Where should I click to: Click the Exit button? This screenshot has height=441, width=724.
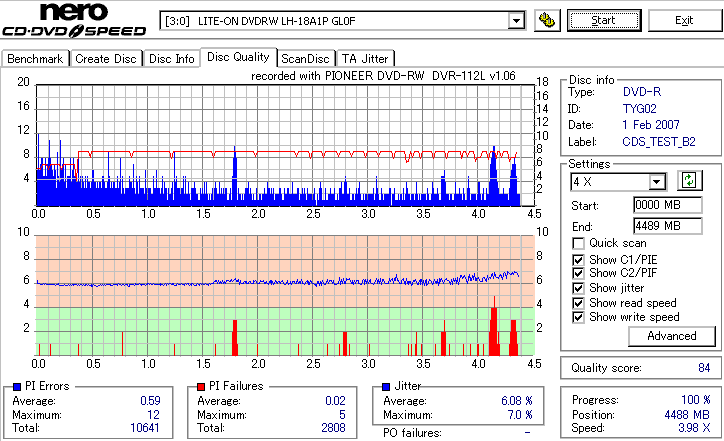(x=684, y=20)
